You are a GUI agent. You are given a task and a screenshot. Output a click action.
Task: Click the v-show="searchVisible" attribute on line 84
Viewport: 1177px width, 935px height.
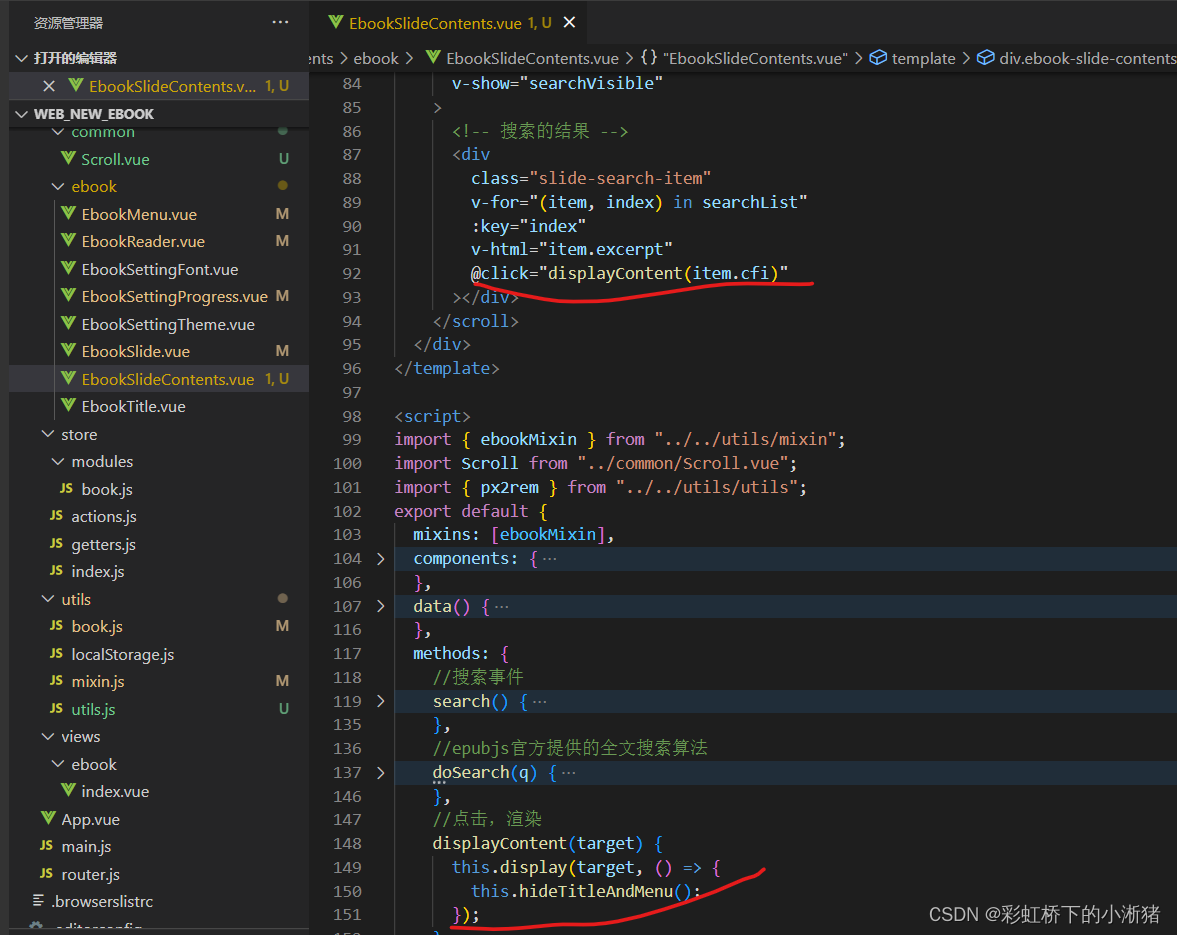557,83
